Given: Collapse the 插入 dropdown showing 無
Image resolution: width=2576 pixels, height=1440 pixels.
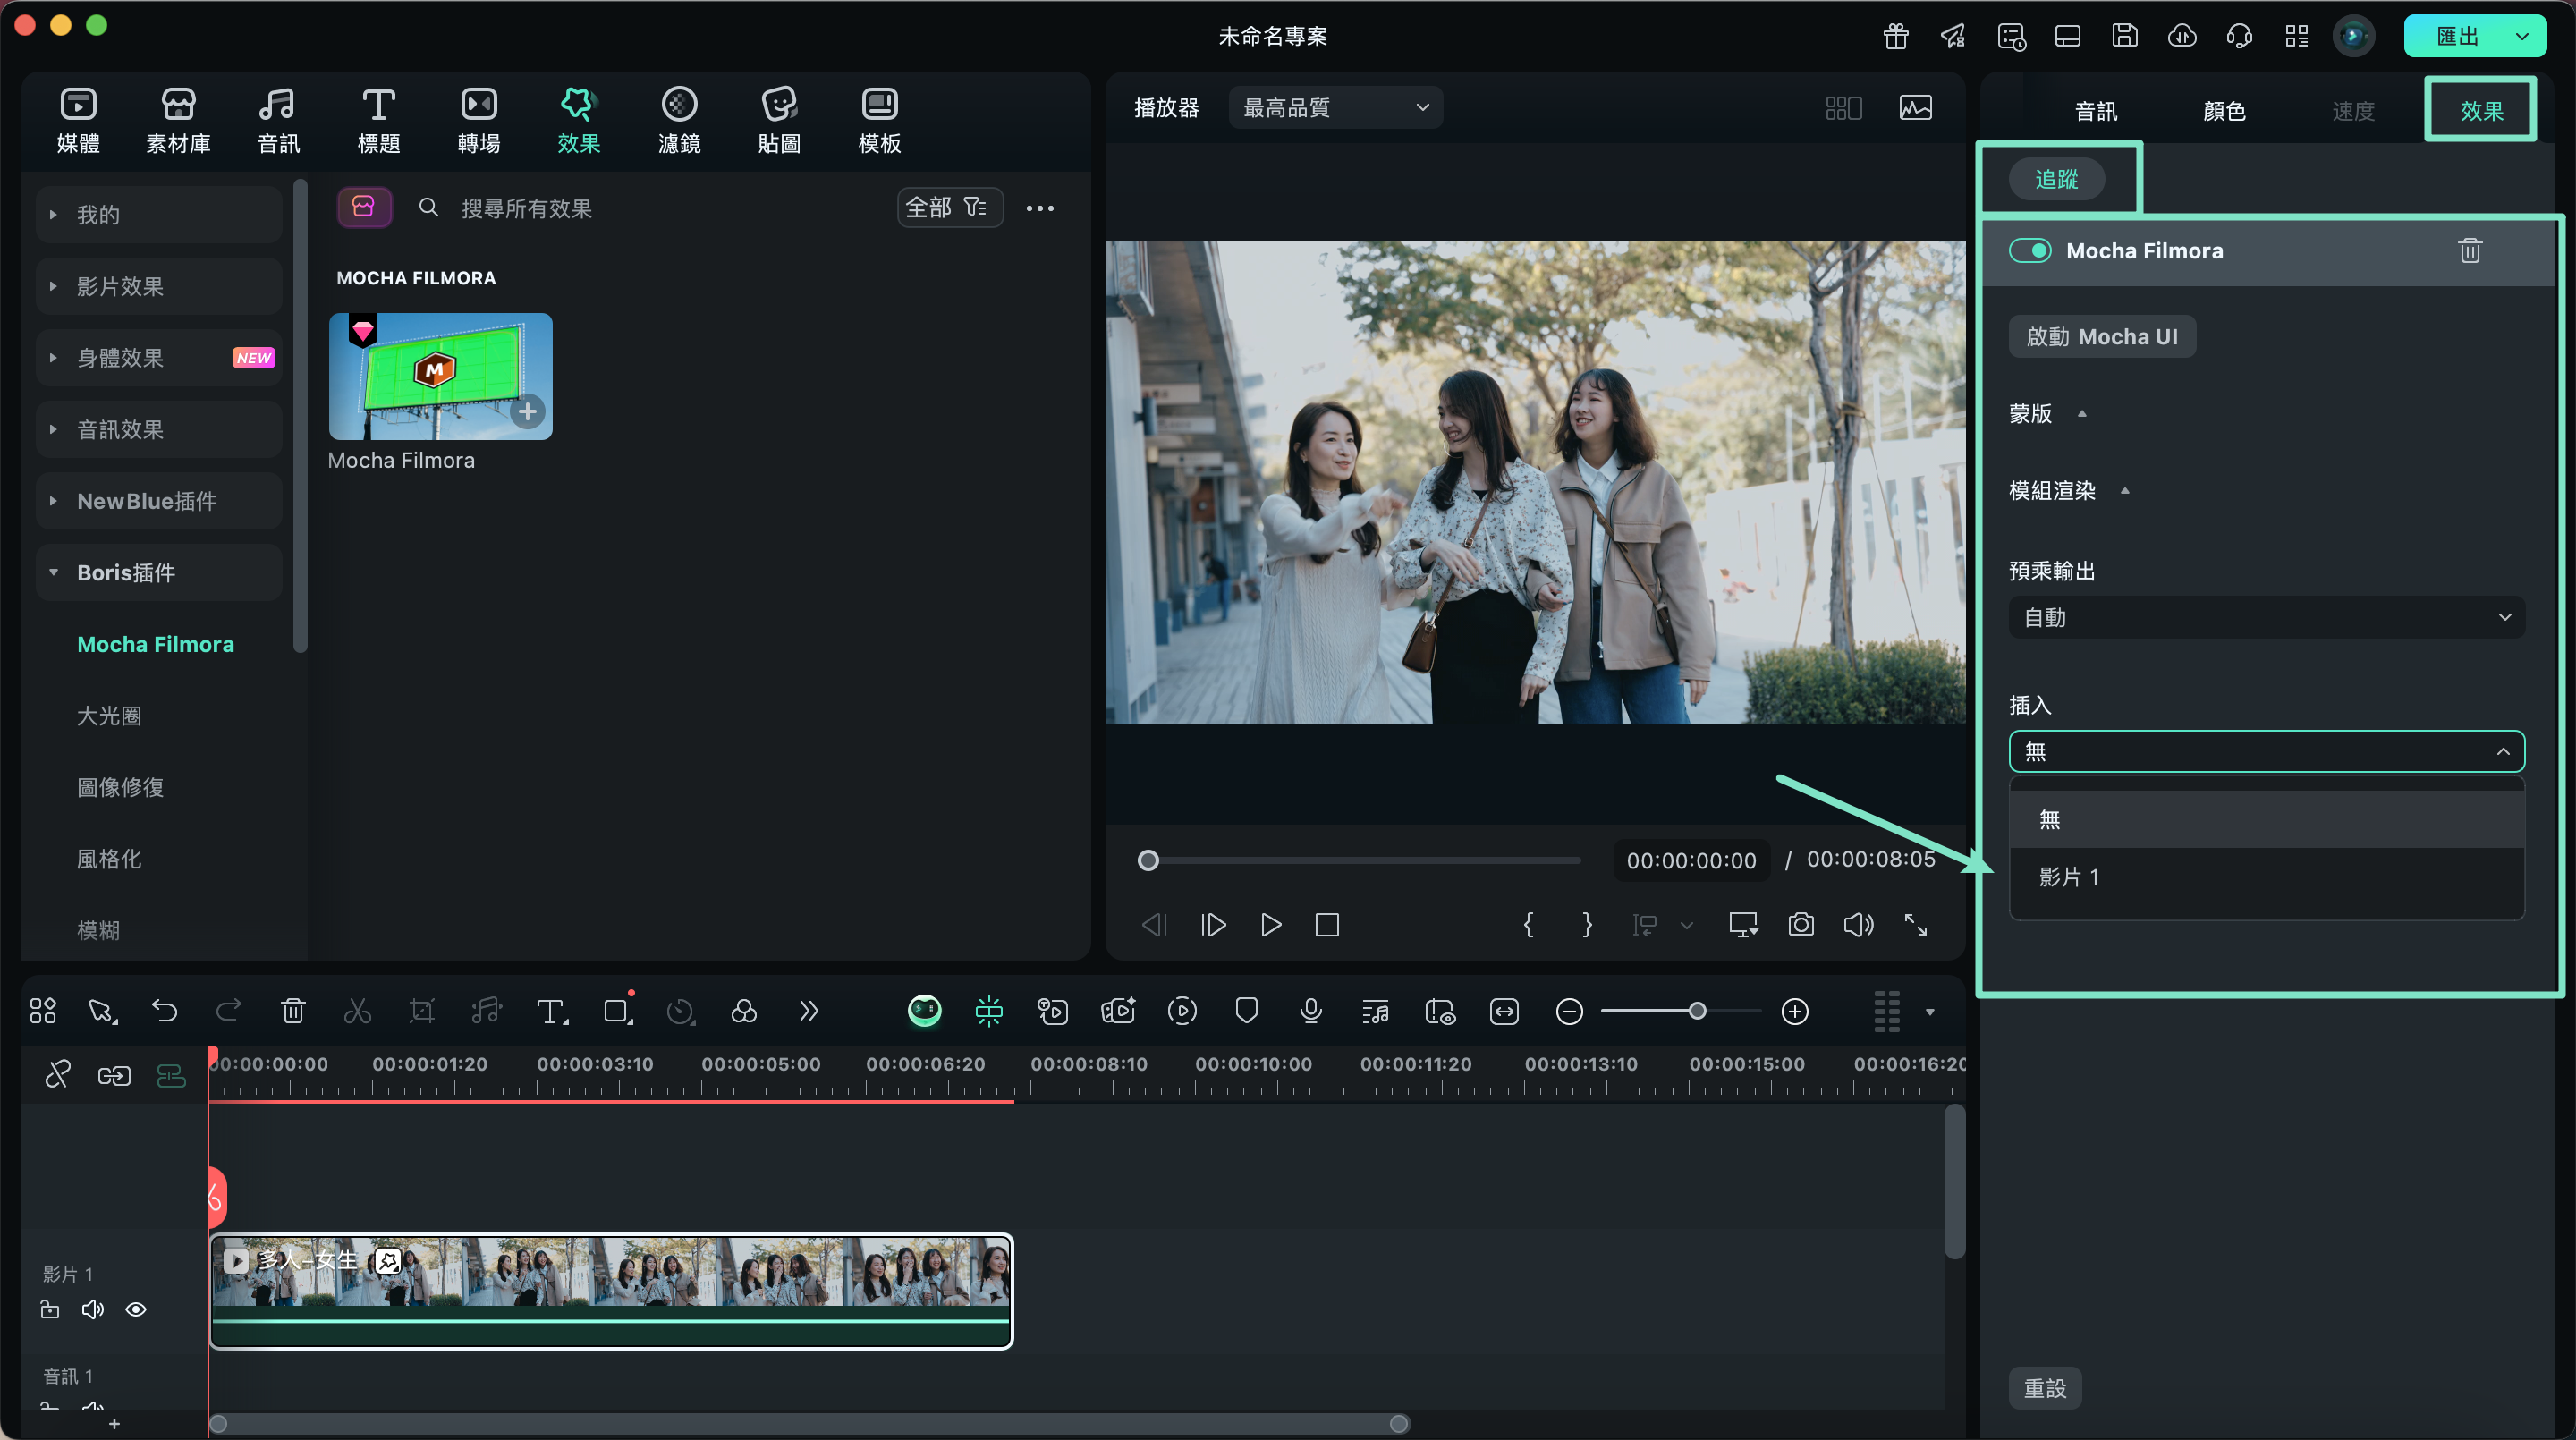Looking at the screenshot, I should tap(2266, 751).
